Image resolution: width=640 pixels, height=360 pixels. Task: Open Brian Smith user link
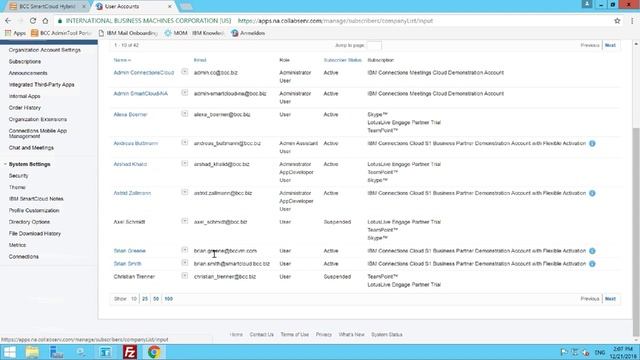click(127, 264)
